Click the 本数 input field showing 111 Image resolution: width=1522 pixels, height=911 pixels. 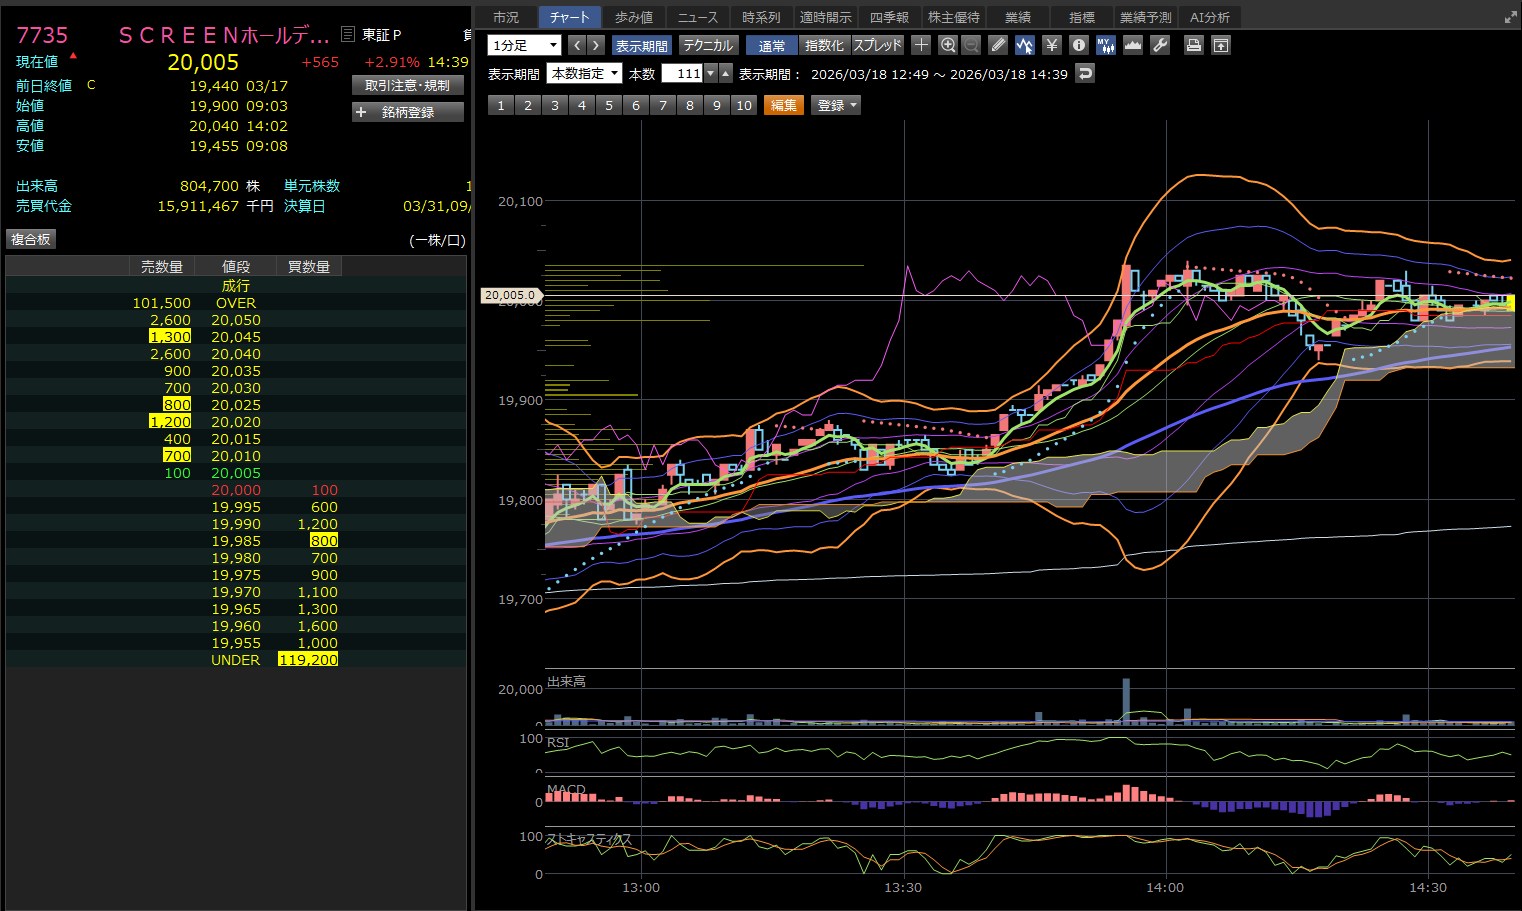click(682, 73)
